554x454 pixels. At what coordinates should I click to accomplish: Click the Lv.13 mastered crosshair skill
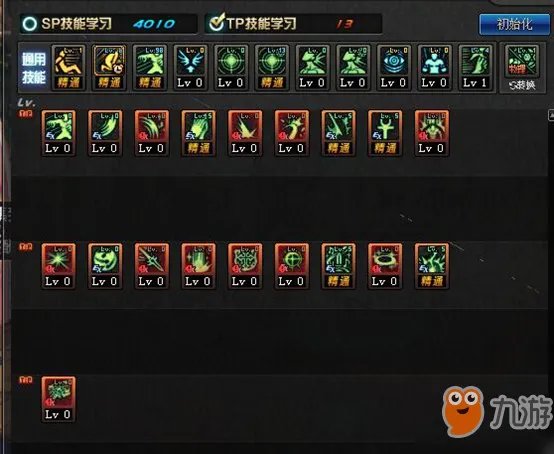pos(272,67)
